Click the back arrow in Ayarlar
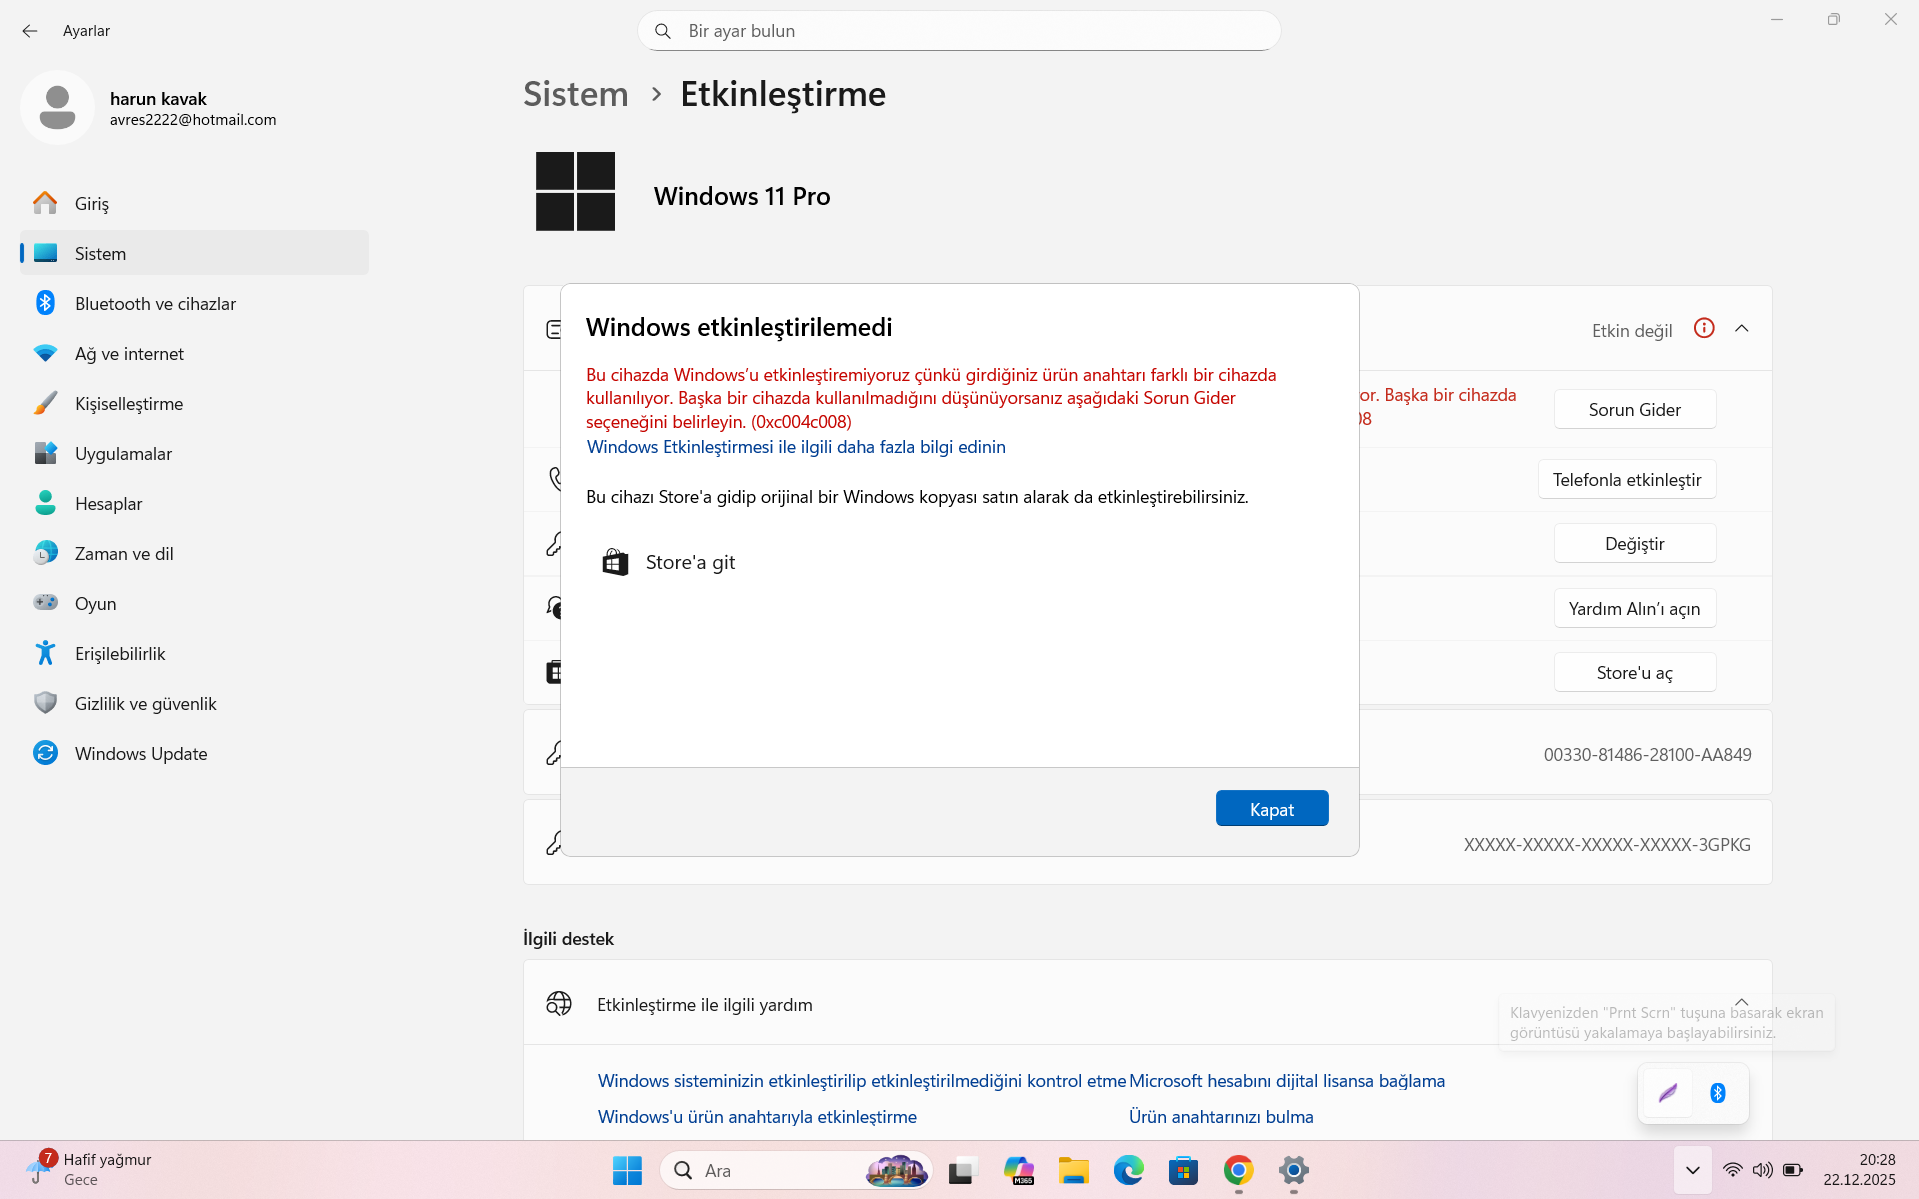The image size is (1919, 1199). coord(30,31)
